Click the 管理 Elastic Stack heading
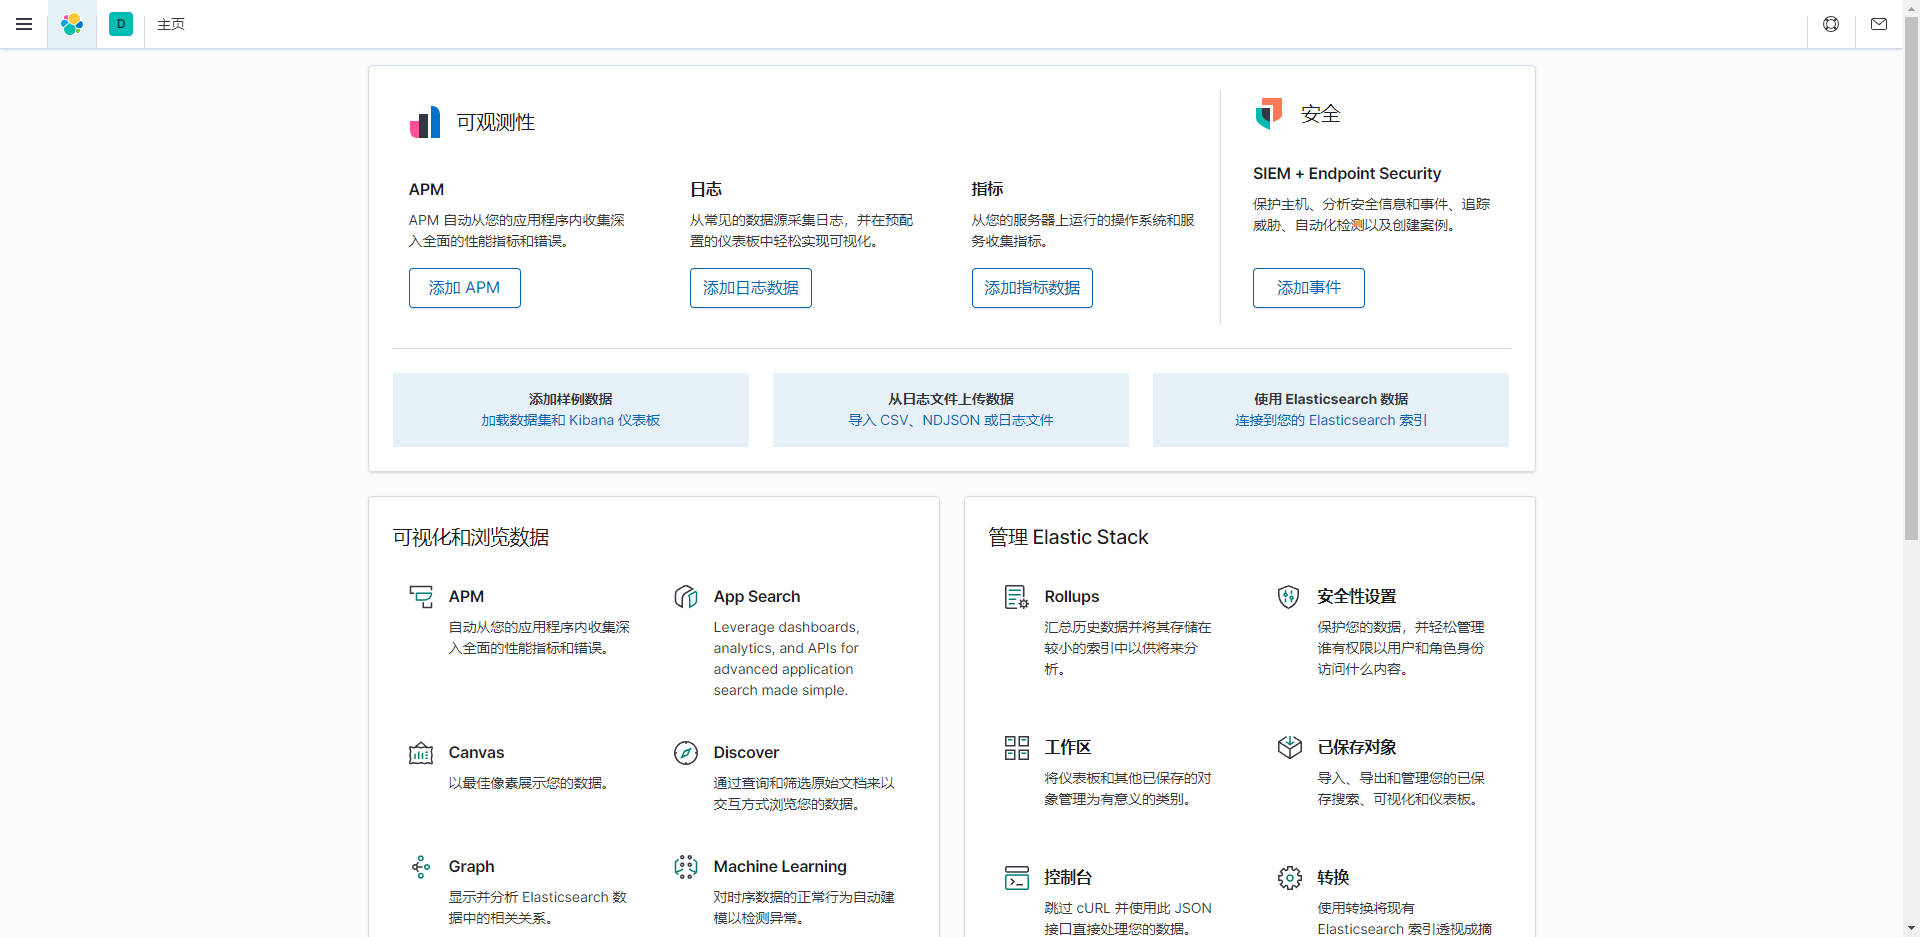Viewport: 1920px width, 937px height. tap(1068, 538)
